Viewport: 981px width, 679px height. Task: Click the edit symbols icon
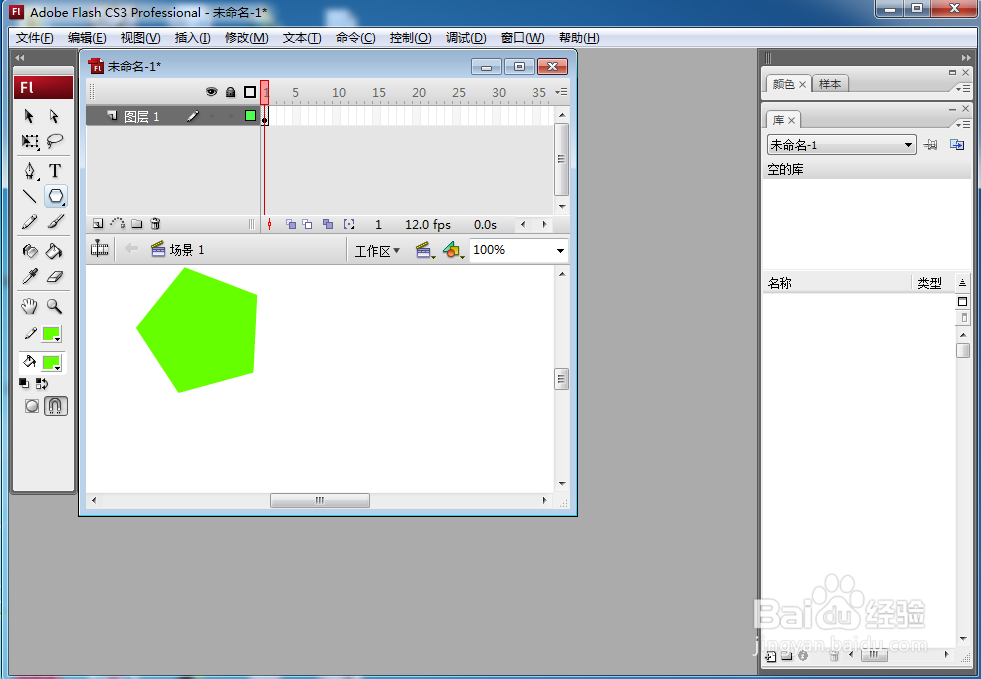point(453,251)
